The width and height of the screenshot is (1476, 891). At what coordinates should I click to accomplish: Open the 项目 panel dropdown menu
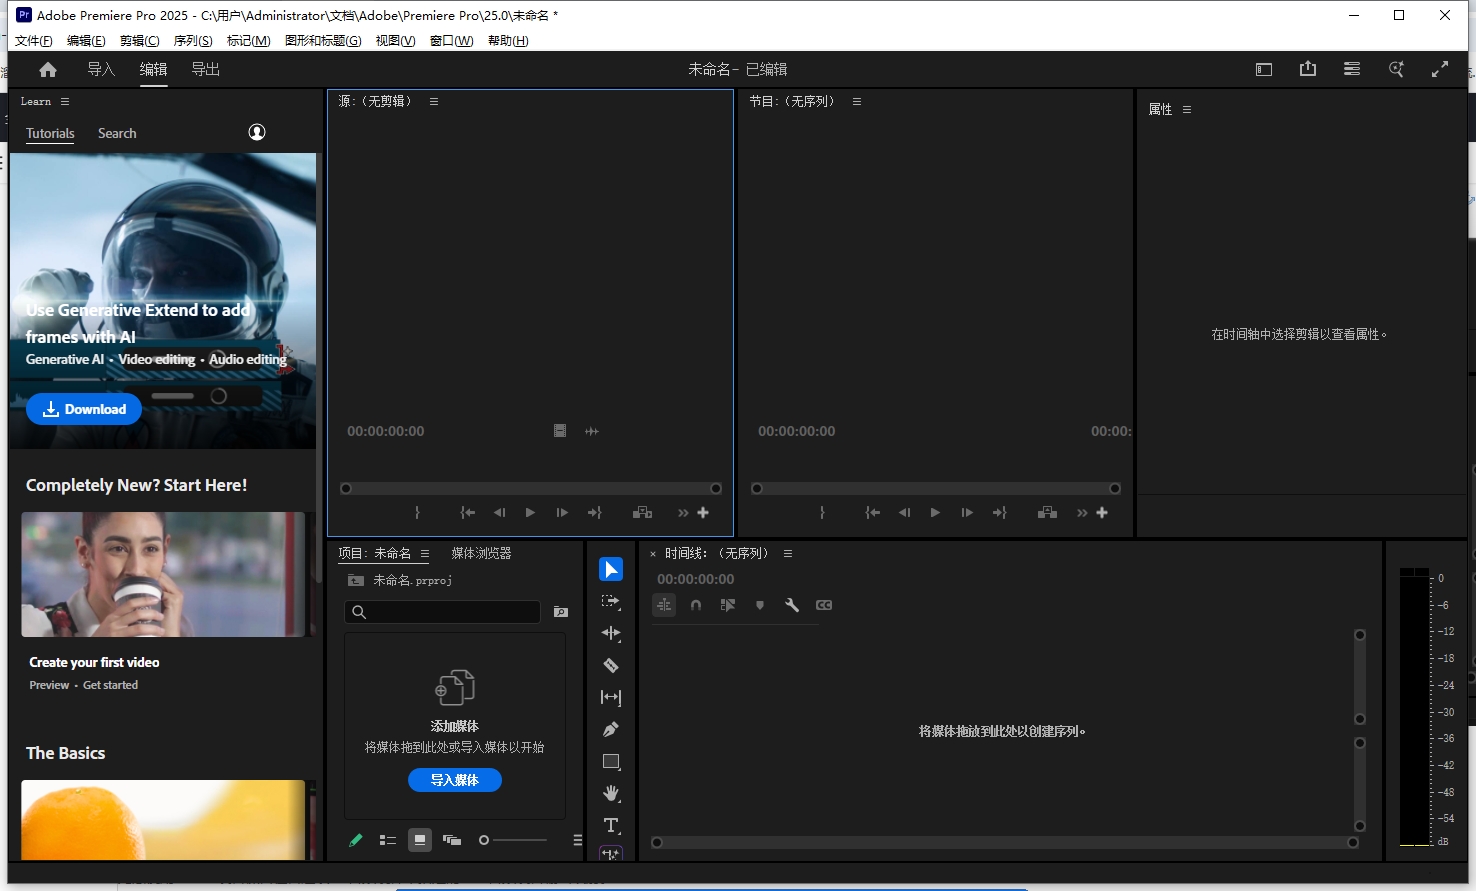424,553
